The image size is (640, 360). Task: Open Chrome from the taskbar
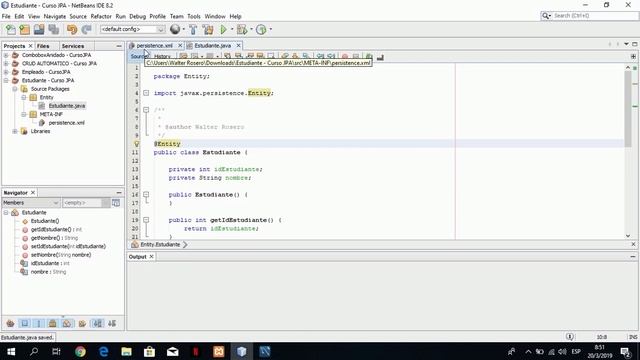[x=80, y=351]
